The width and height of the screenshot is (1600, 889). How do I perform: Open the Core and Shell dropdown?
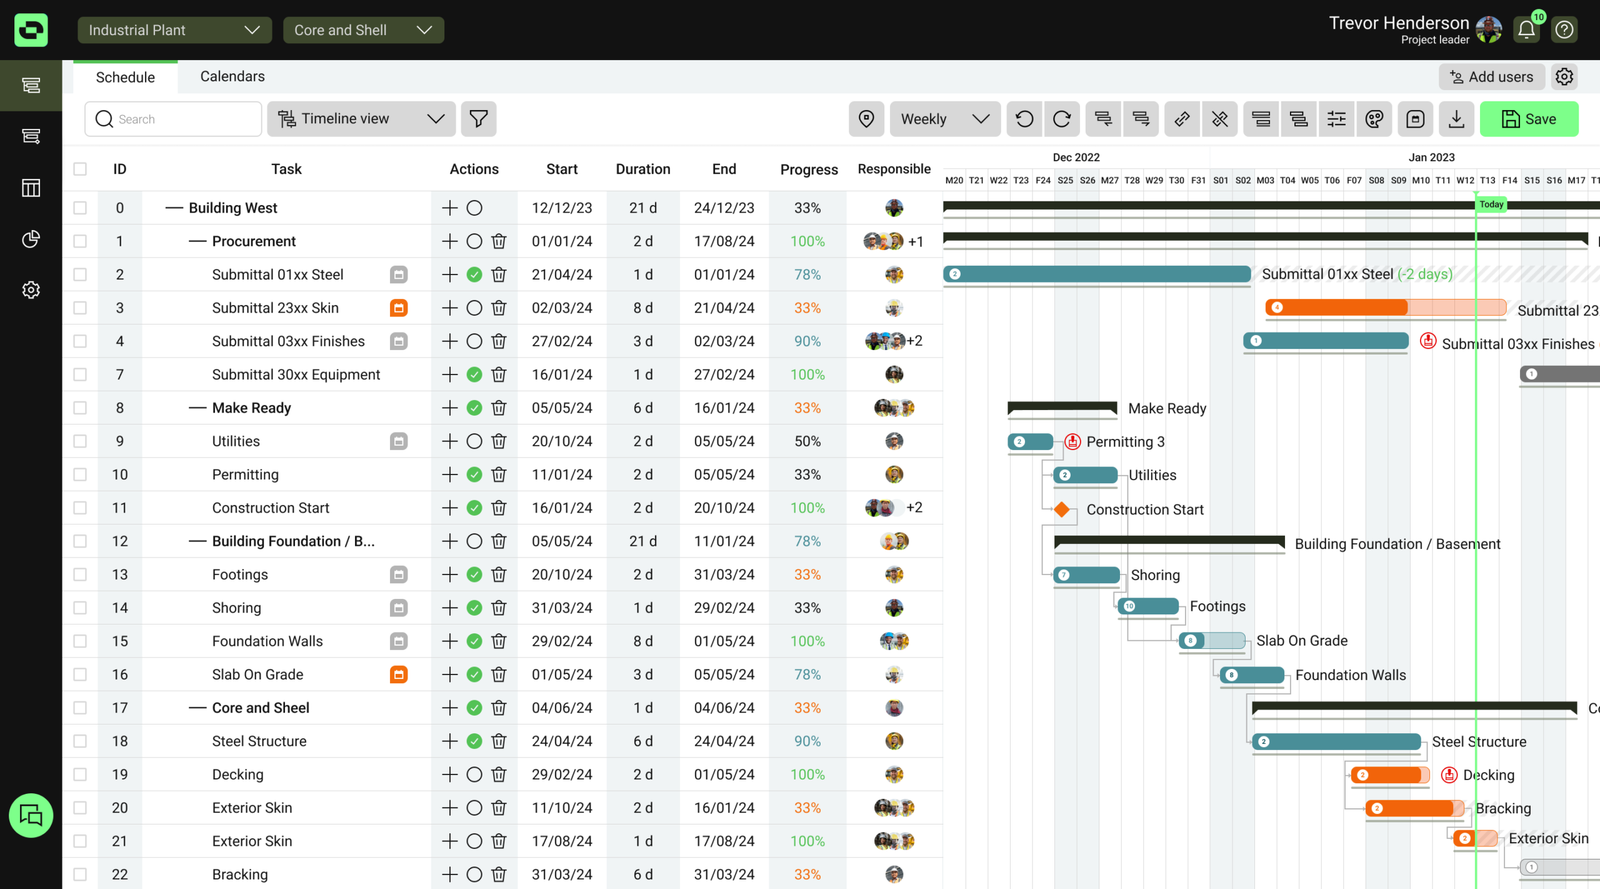point(364,30)
